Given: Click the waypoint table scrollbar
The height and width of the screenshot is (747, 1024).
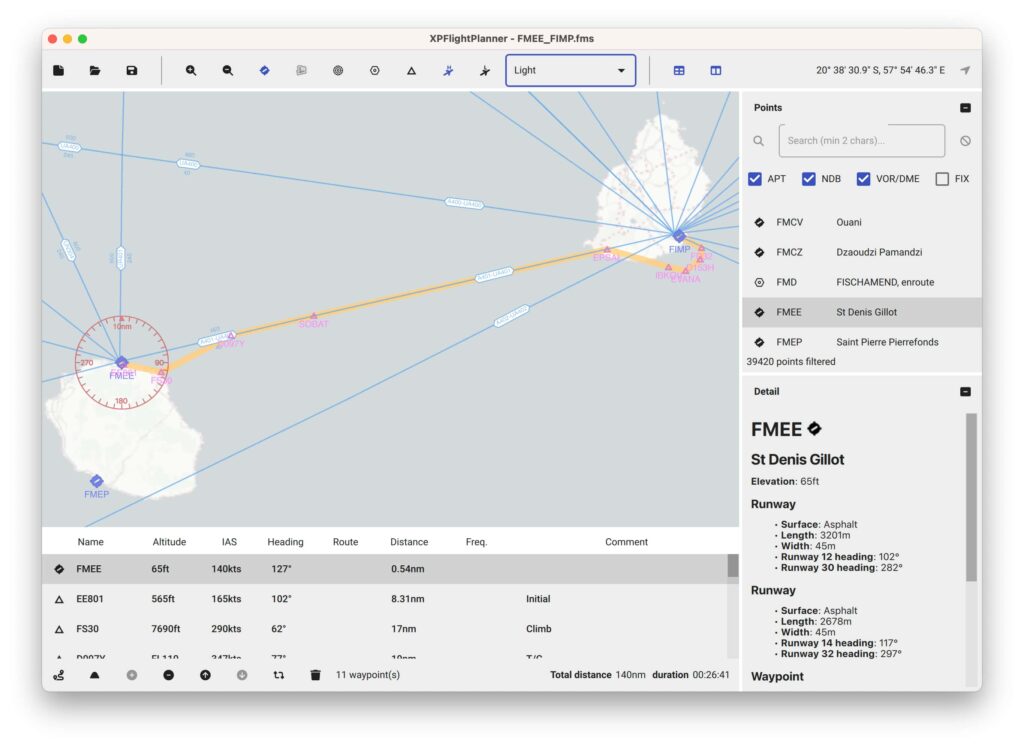Looking at the screenshot, I should click(733, 565).
